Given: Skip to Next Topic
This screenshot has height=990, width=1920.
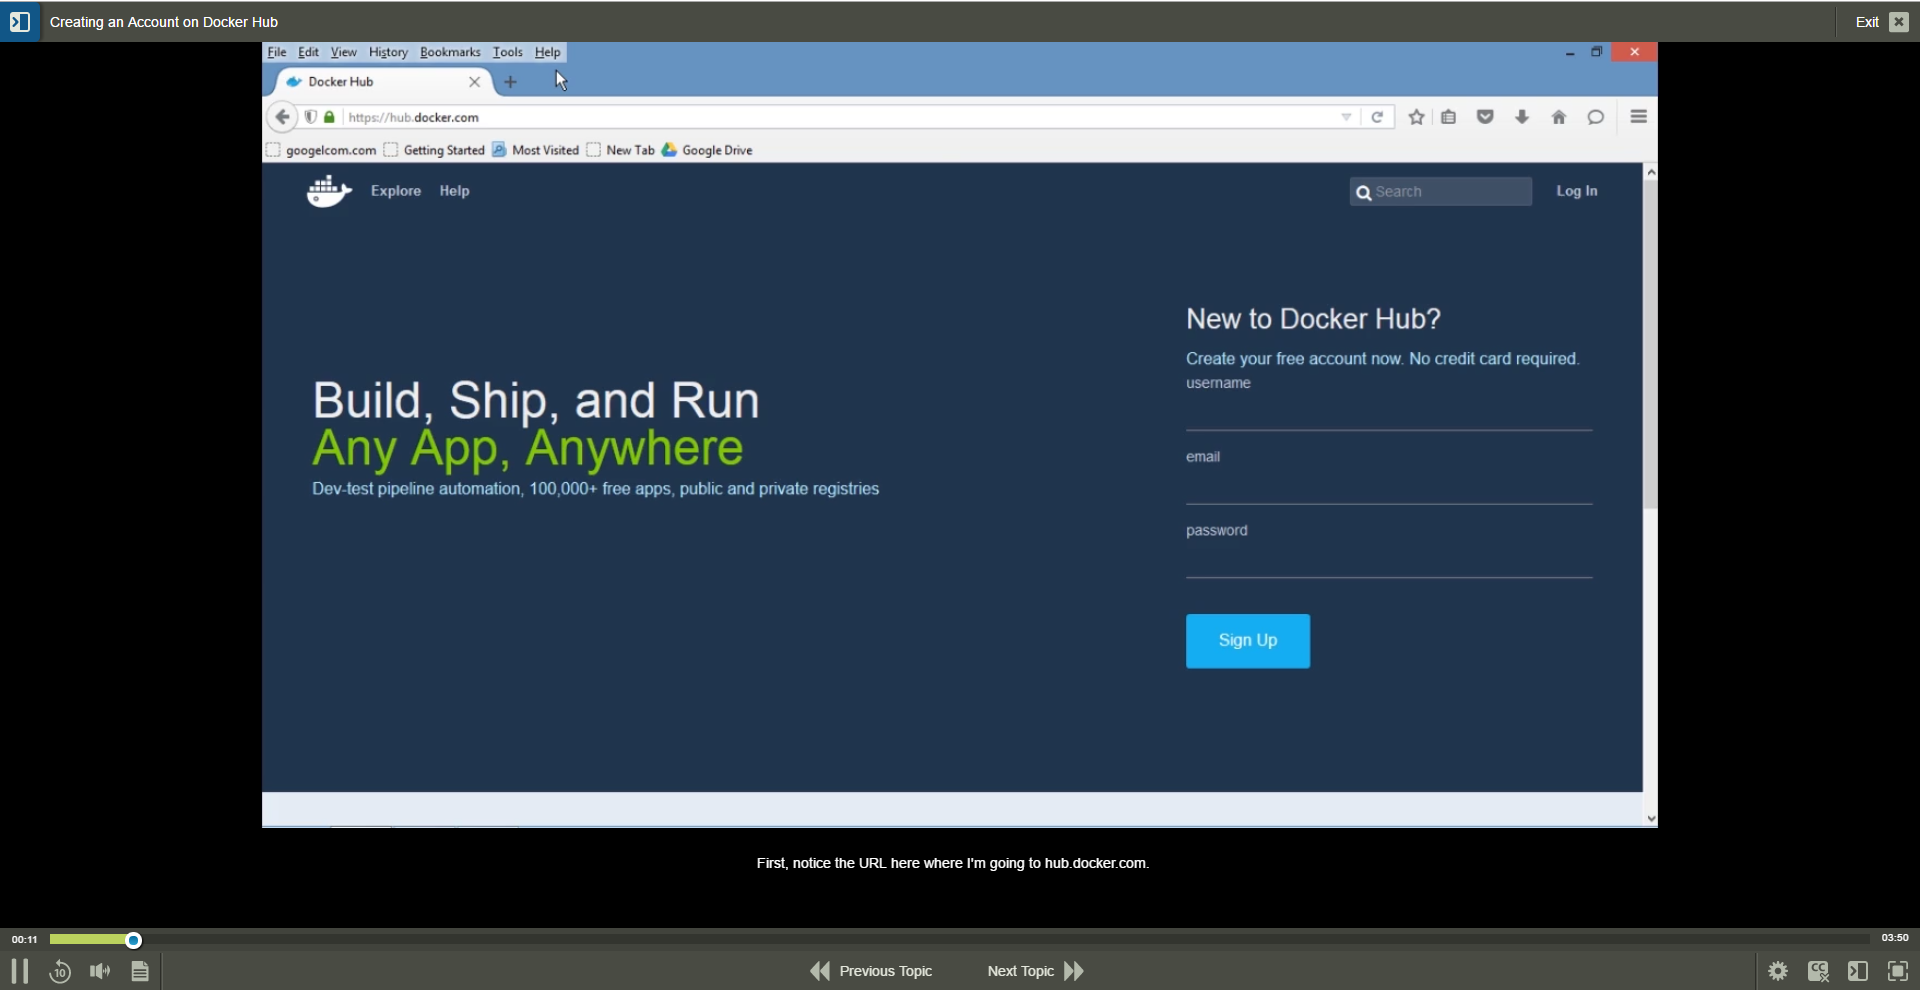Looking at the screenshot, I should point(1035,971).
